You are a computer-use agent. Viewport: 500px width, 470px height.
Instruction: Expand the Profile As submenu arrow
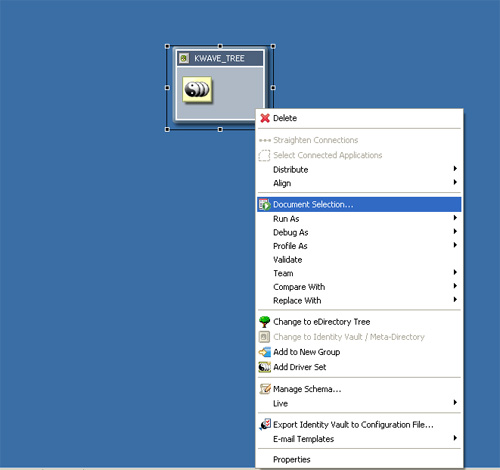[x=455, y=245]
